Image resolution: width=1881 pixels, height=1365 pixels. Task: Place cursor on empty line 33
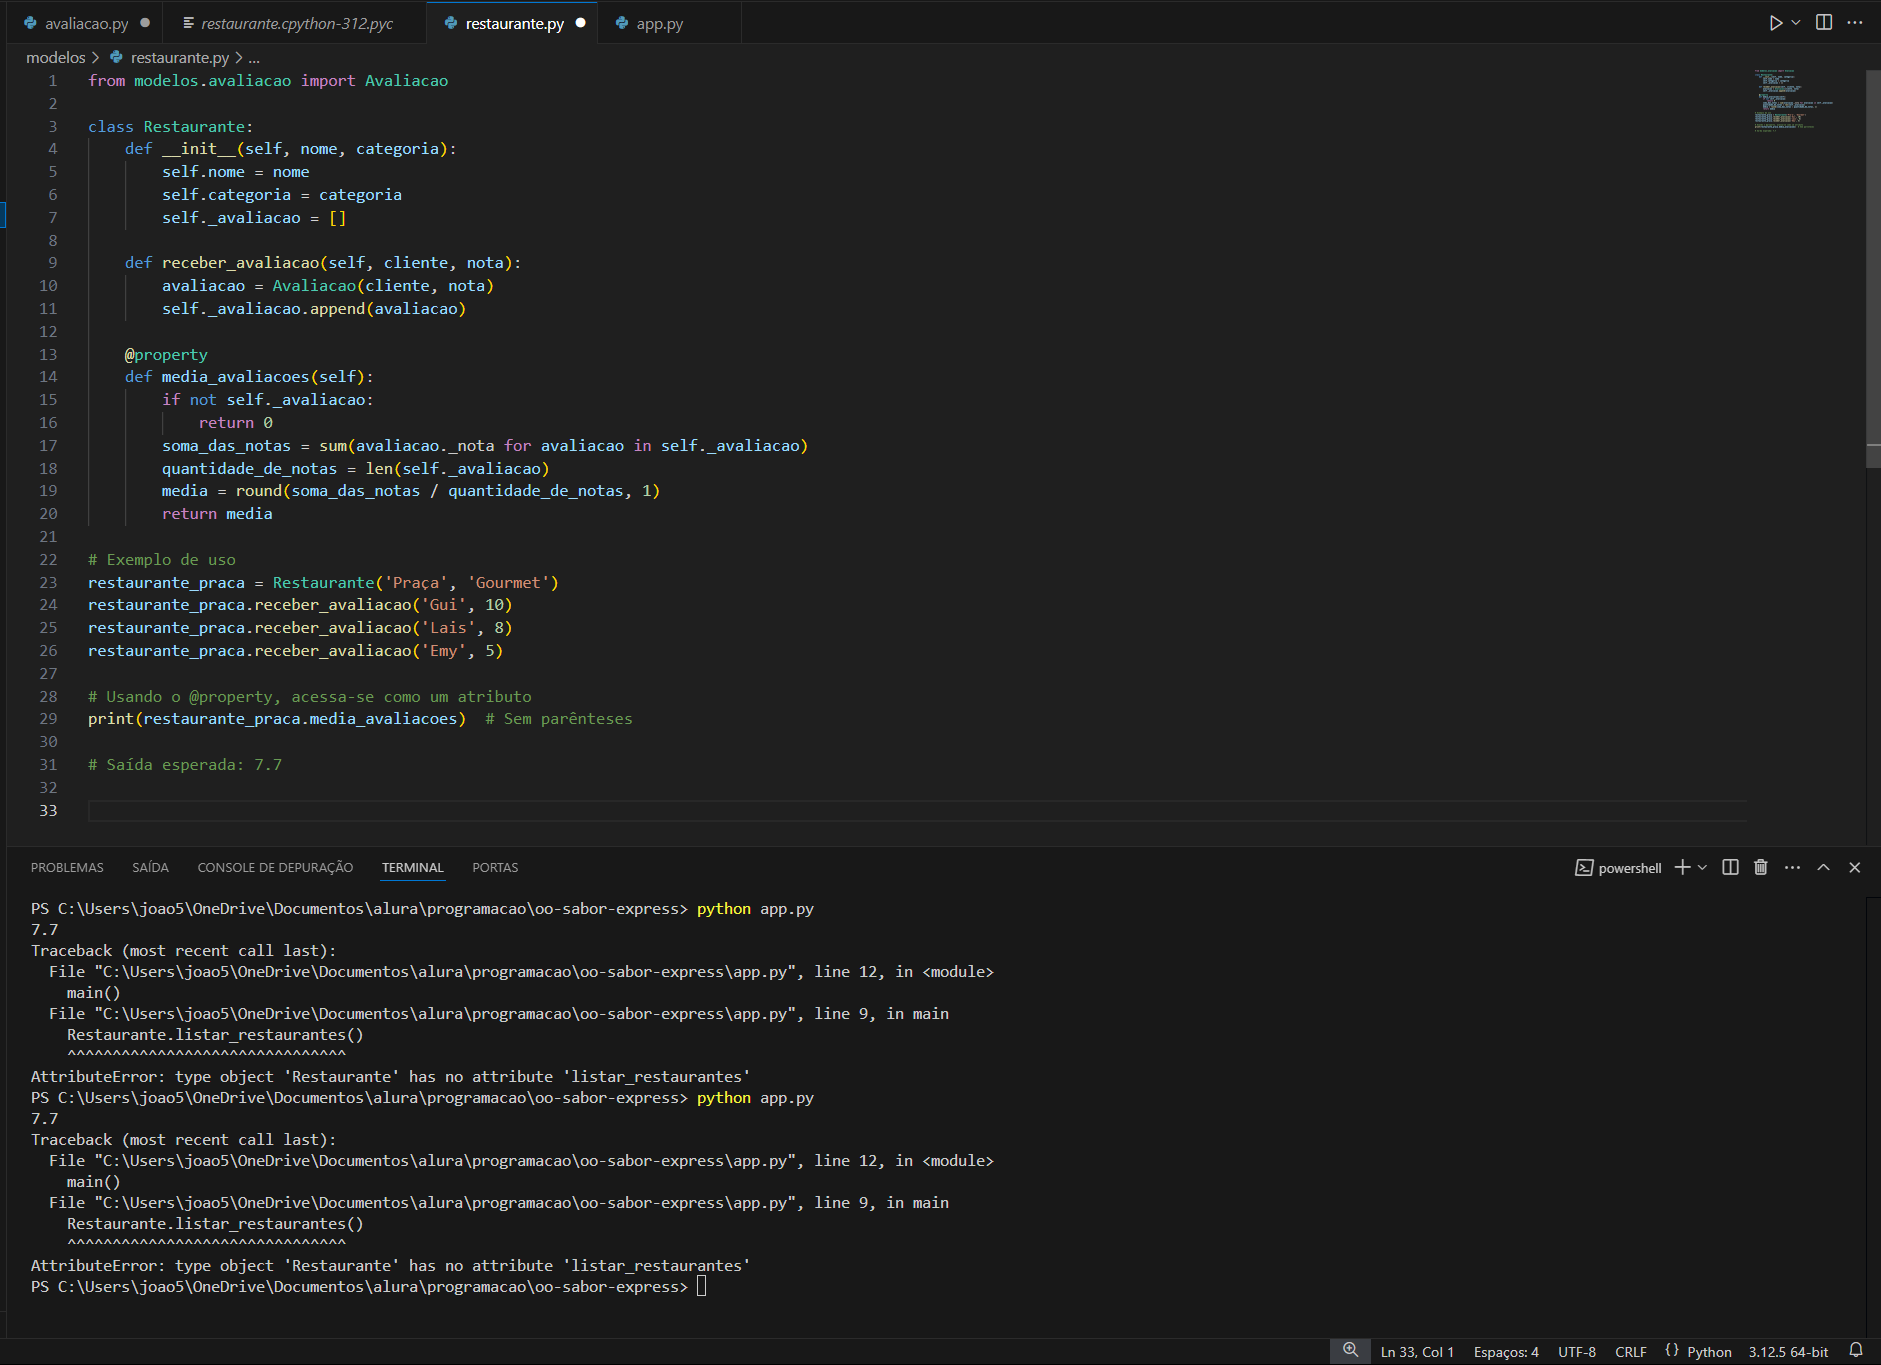pos(917,811)
